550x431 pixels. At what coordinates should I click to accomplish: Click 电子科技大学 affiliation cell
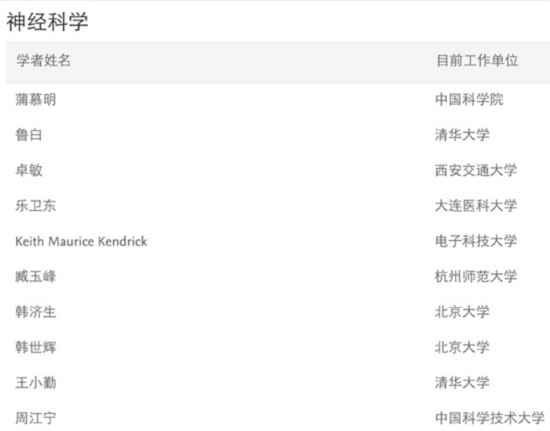476,241
